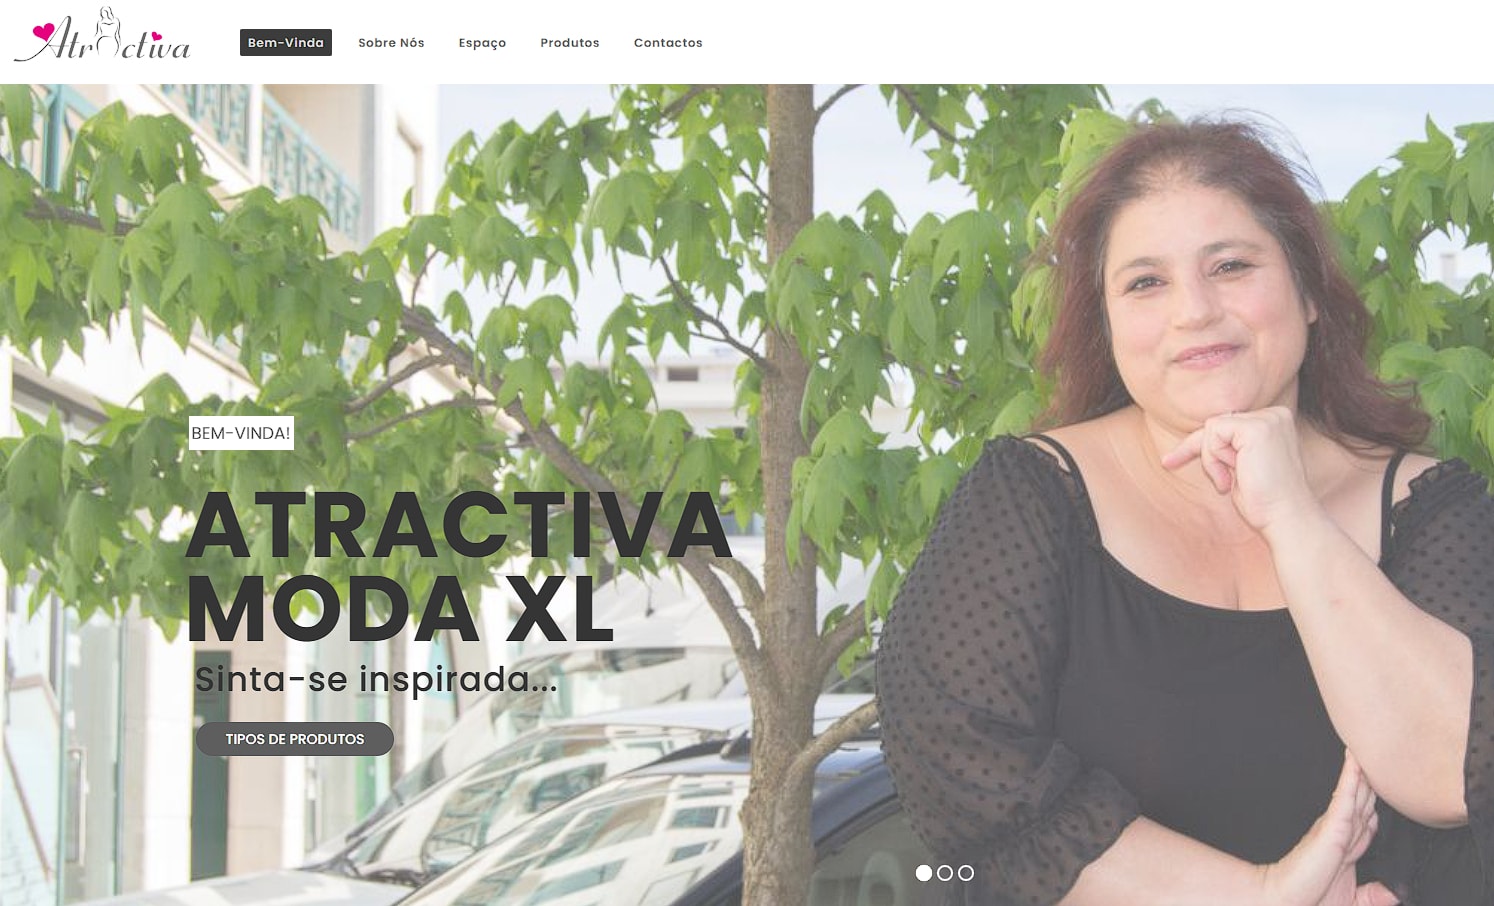Switch to the second slide dot

[945, 873]
